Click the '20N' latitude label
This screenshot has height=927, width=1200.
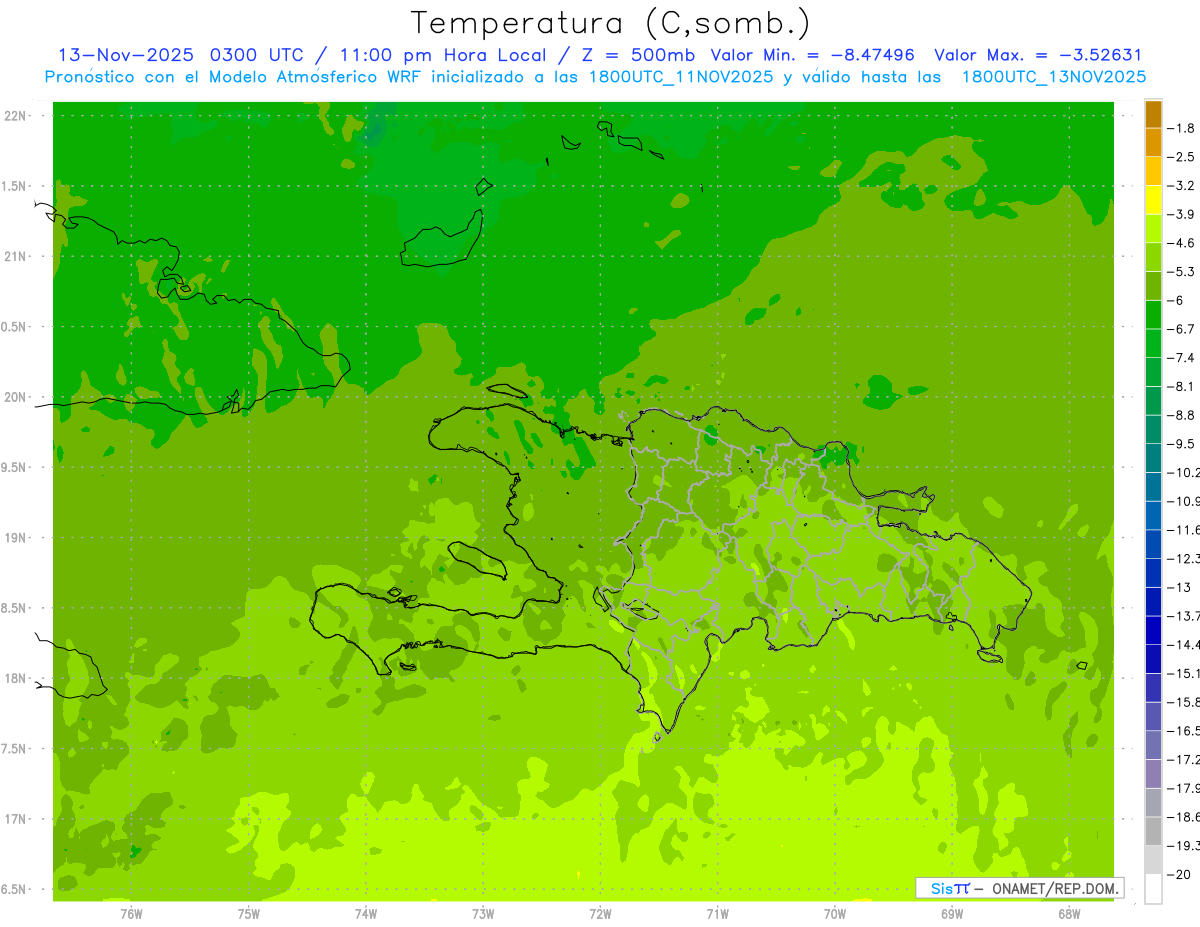click(14, 397)
